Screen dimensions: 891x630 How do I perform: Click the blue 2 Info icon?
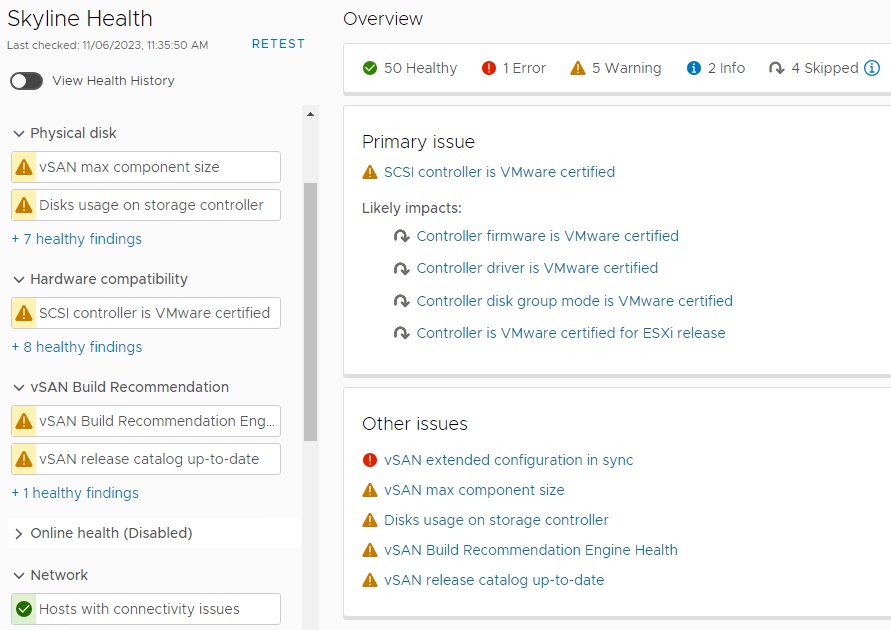coord(694,68)
